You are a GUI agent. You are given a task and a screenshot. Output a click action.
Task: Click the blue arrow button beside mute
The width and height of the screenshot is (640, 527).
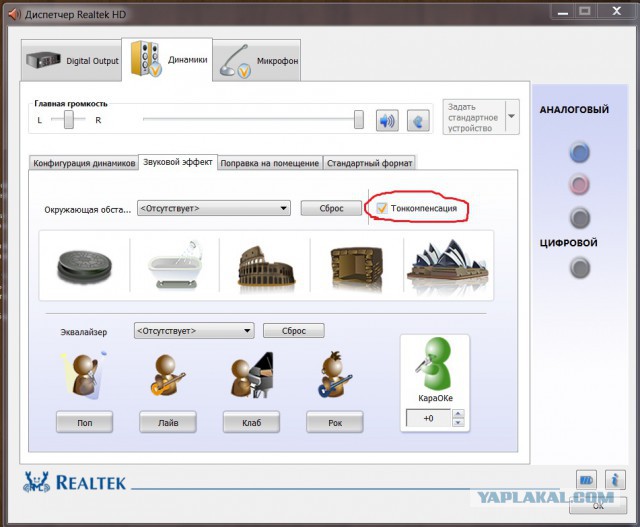point(418,121)
